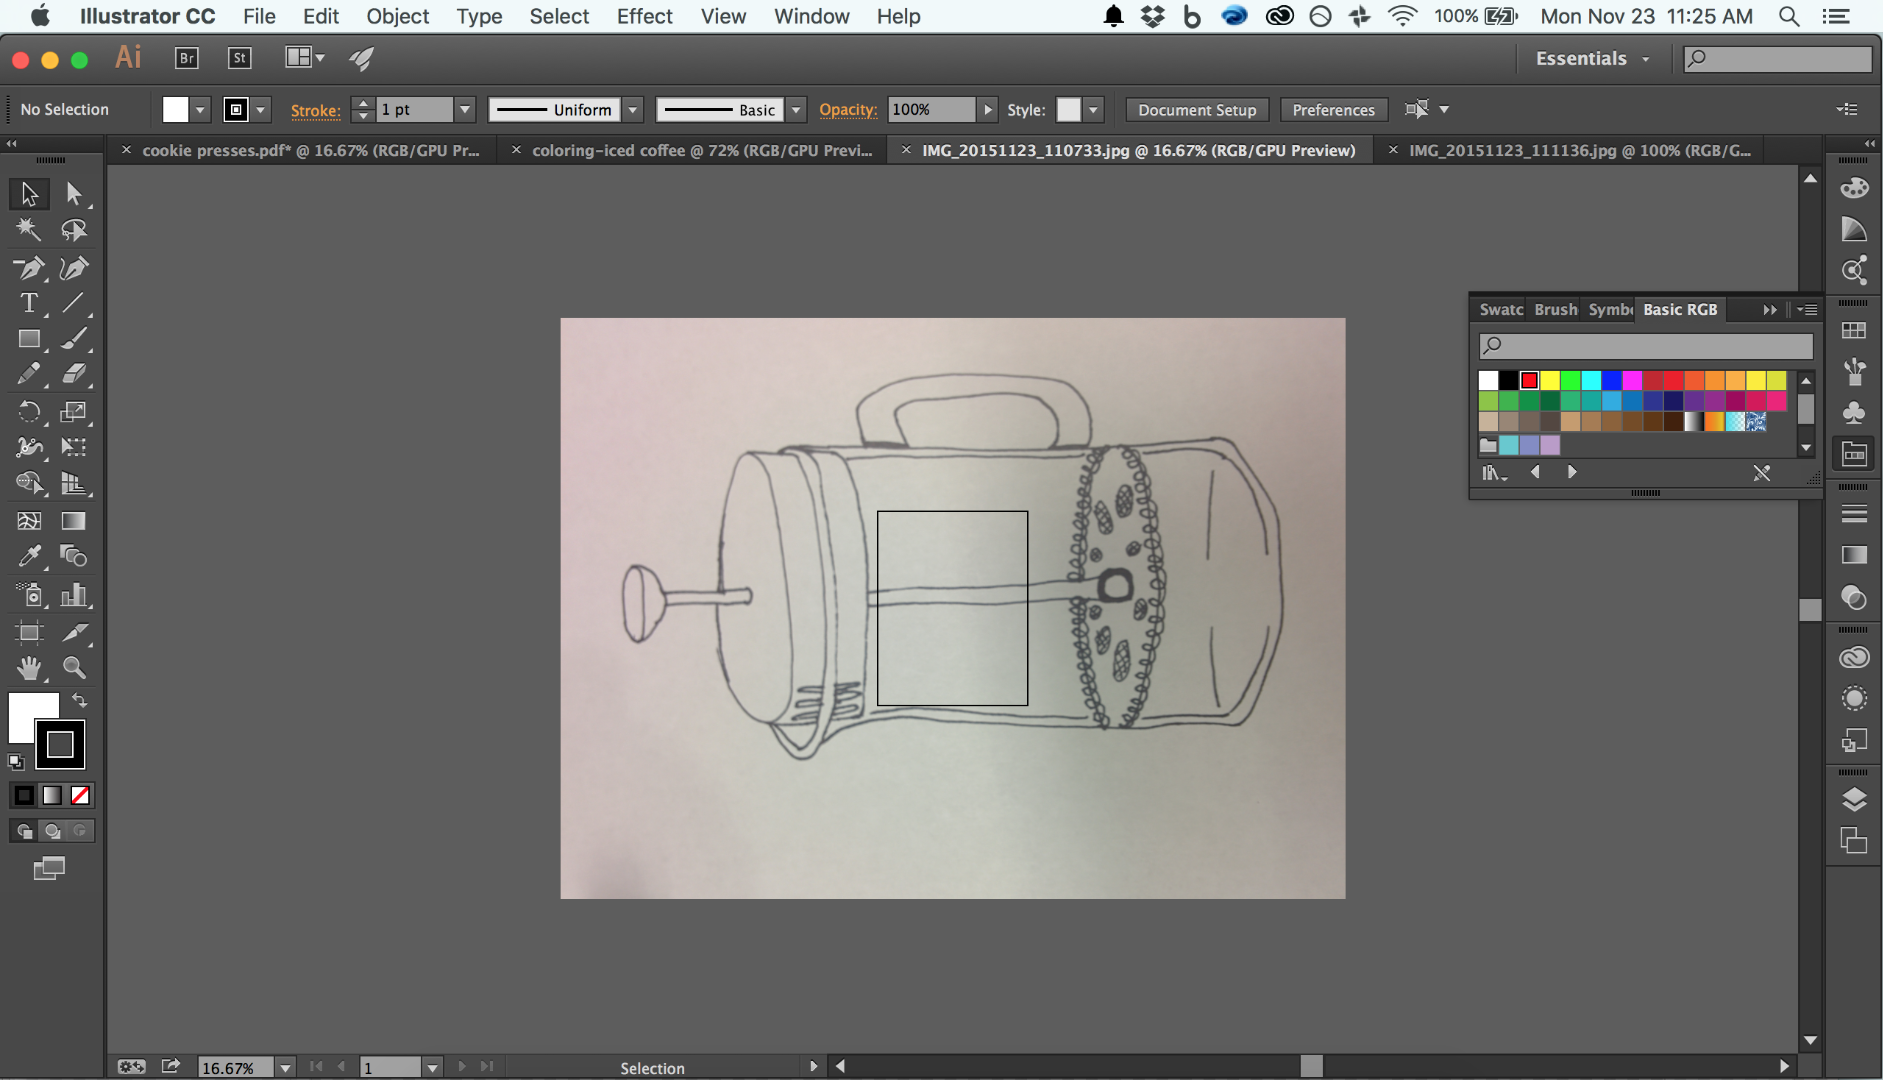Select the Paintbrush tool
Image resolution: width=1883 pixels, height=1080 pixels.
73,339
